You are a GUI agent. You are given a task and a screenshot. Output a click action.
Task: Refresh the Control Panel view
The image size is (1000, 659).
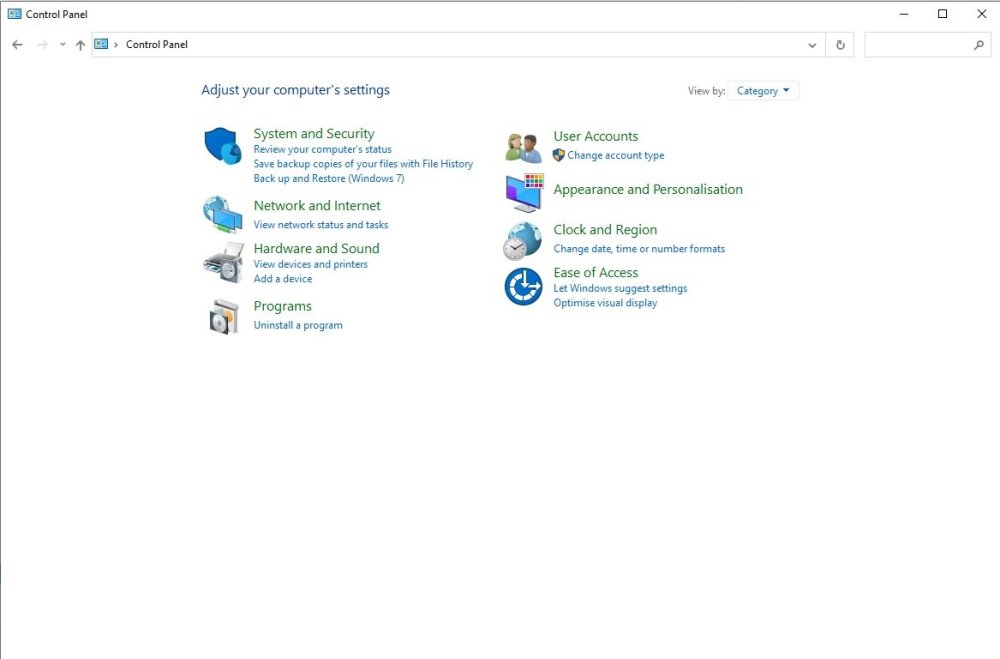click(840, 45)
